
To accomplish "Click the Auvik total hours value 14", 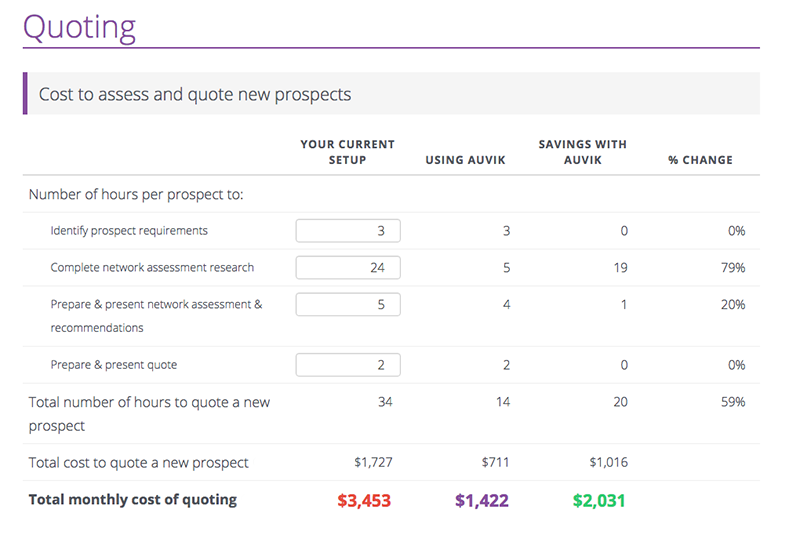I will pyautogui.click(x=503, y=402).
